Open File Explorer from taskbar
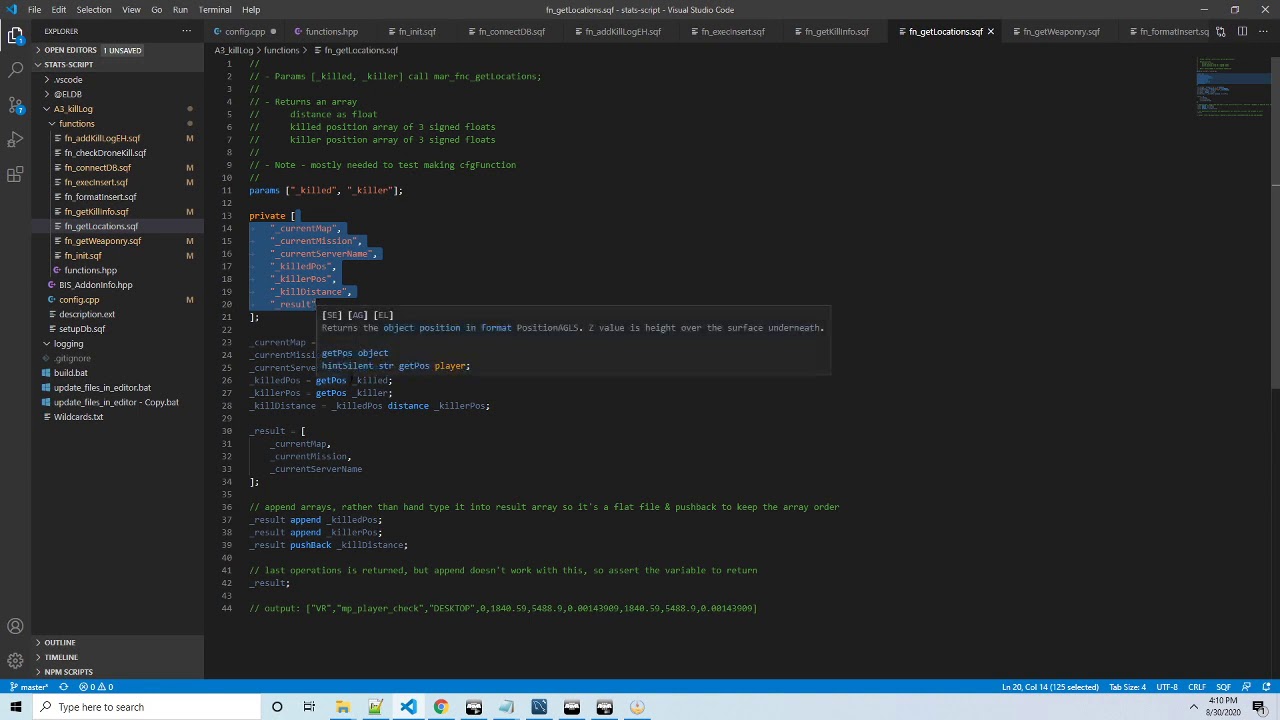This screenshot has height=720, width=1280. click(x=342, y=707)
